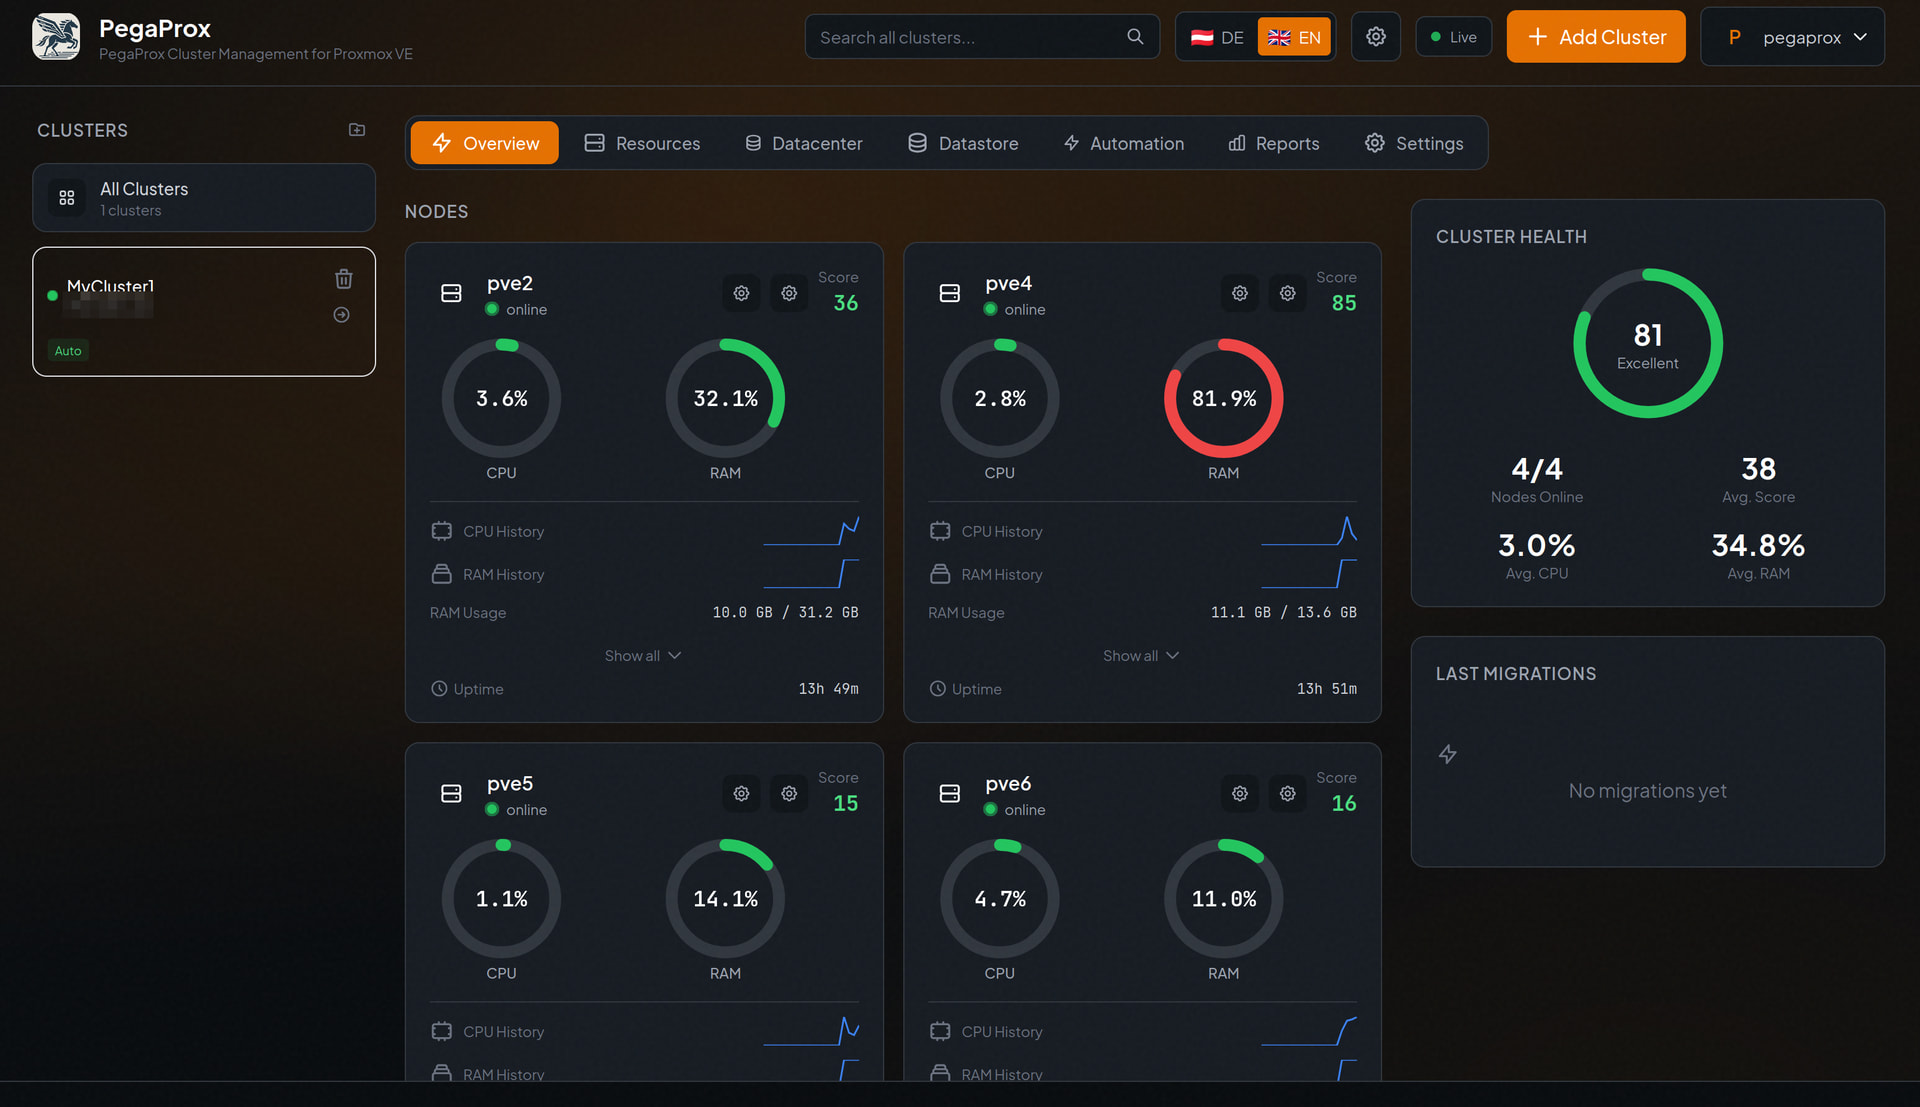Open the global settings gear in header
The width and height of the screenshot is (1920, 1107).
click(x=1375, y=37)
